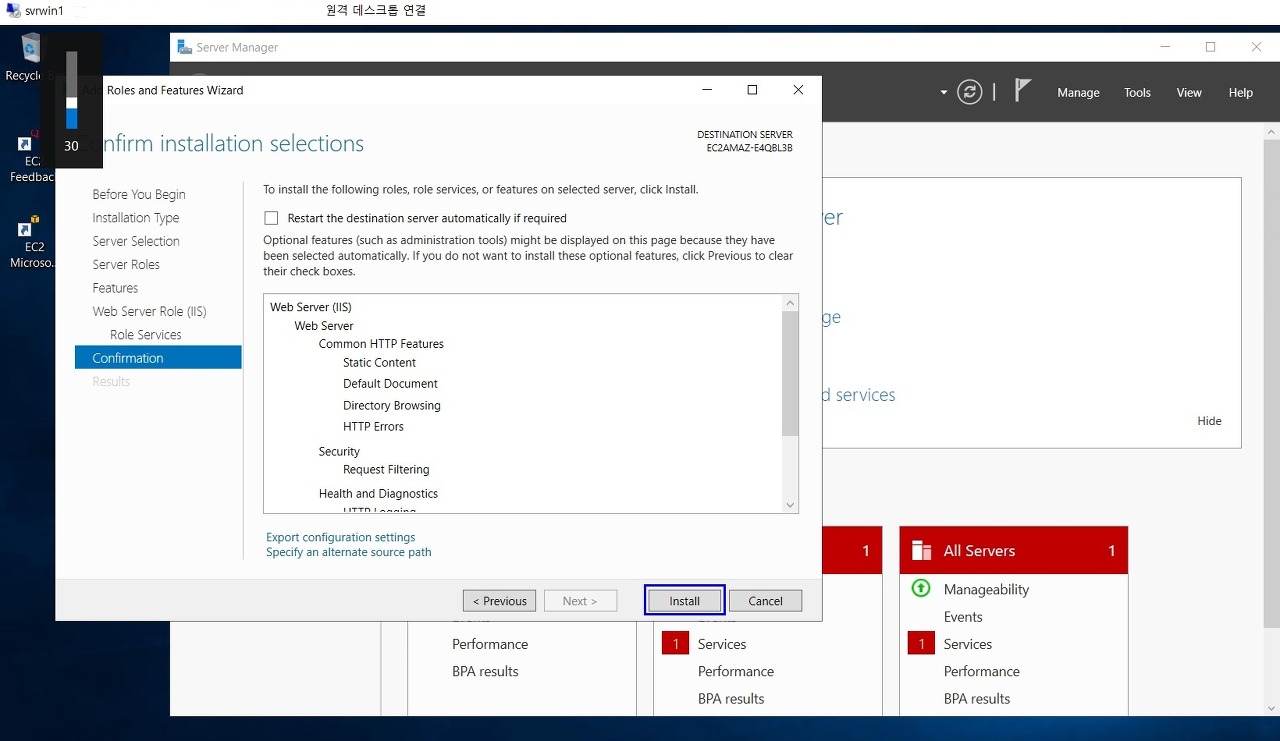Click the green Manageability status icon
Viewport: 1280px width, 741px height.
pos(922,589)
